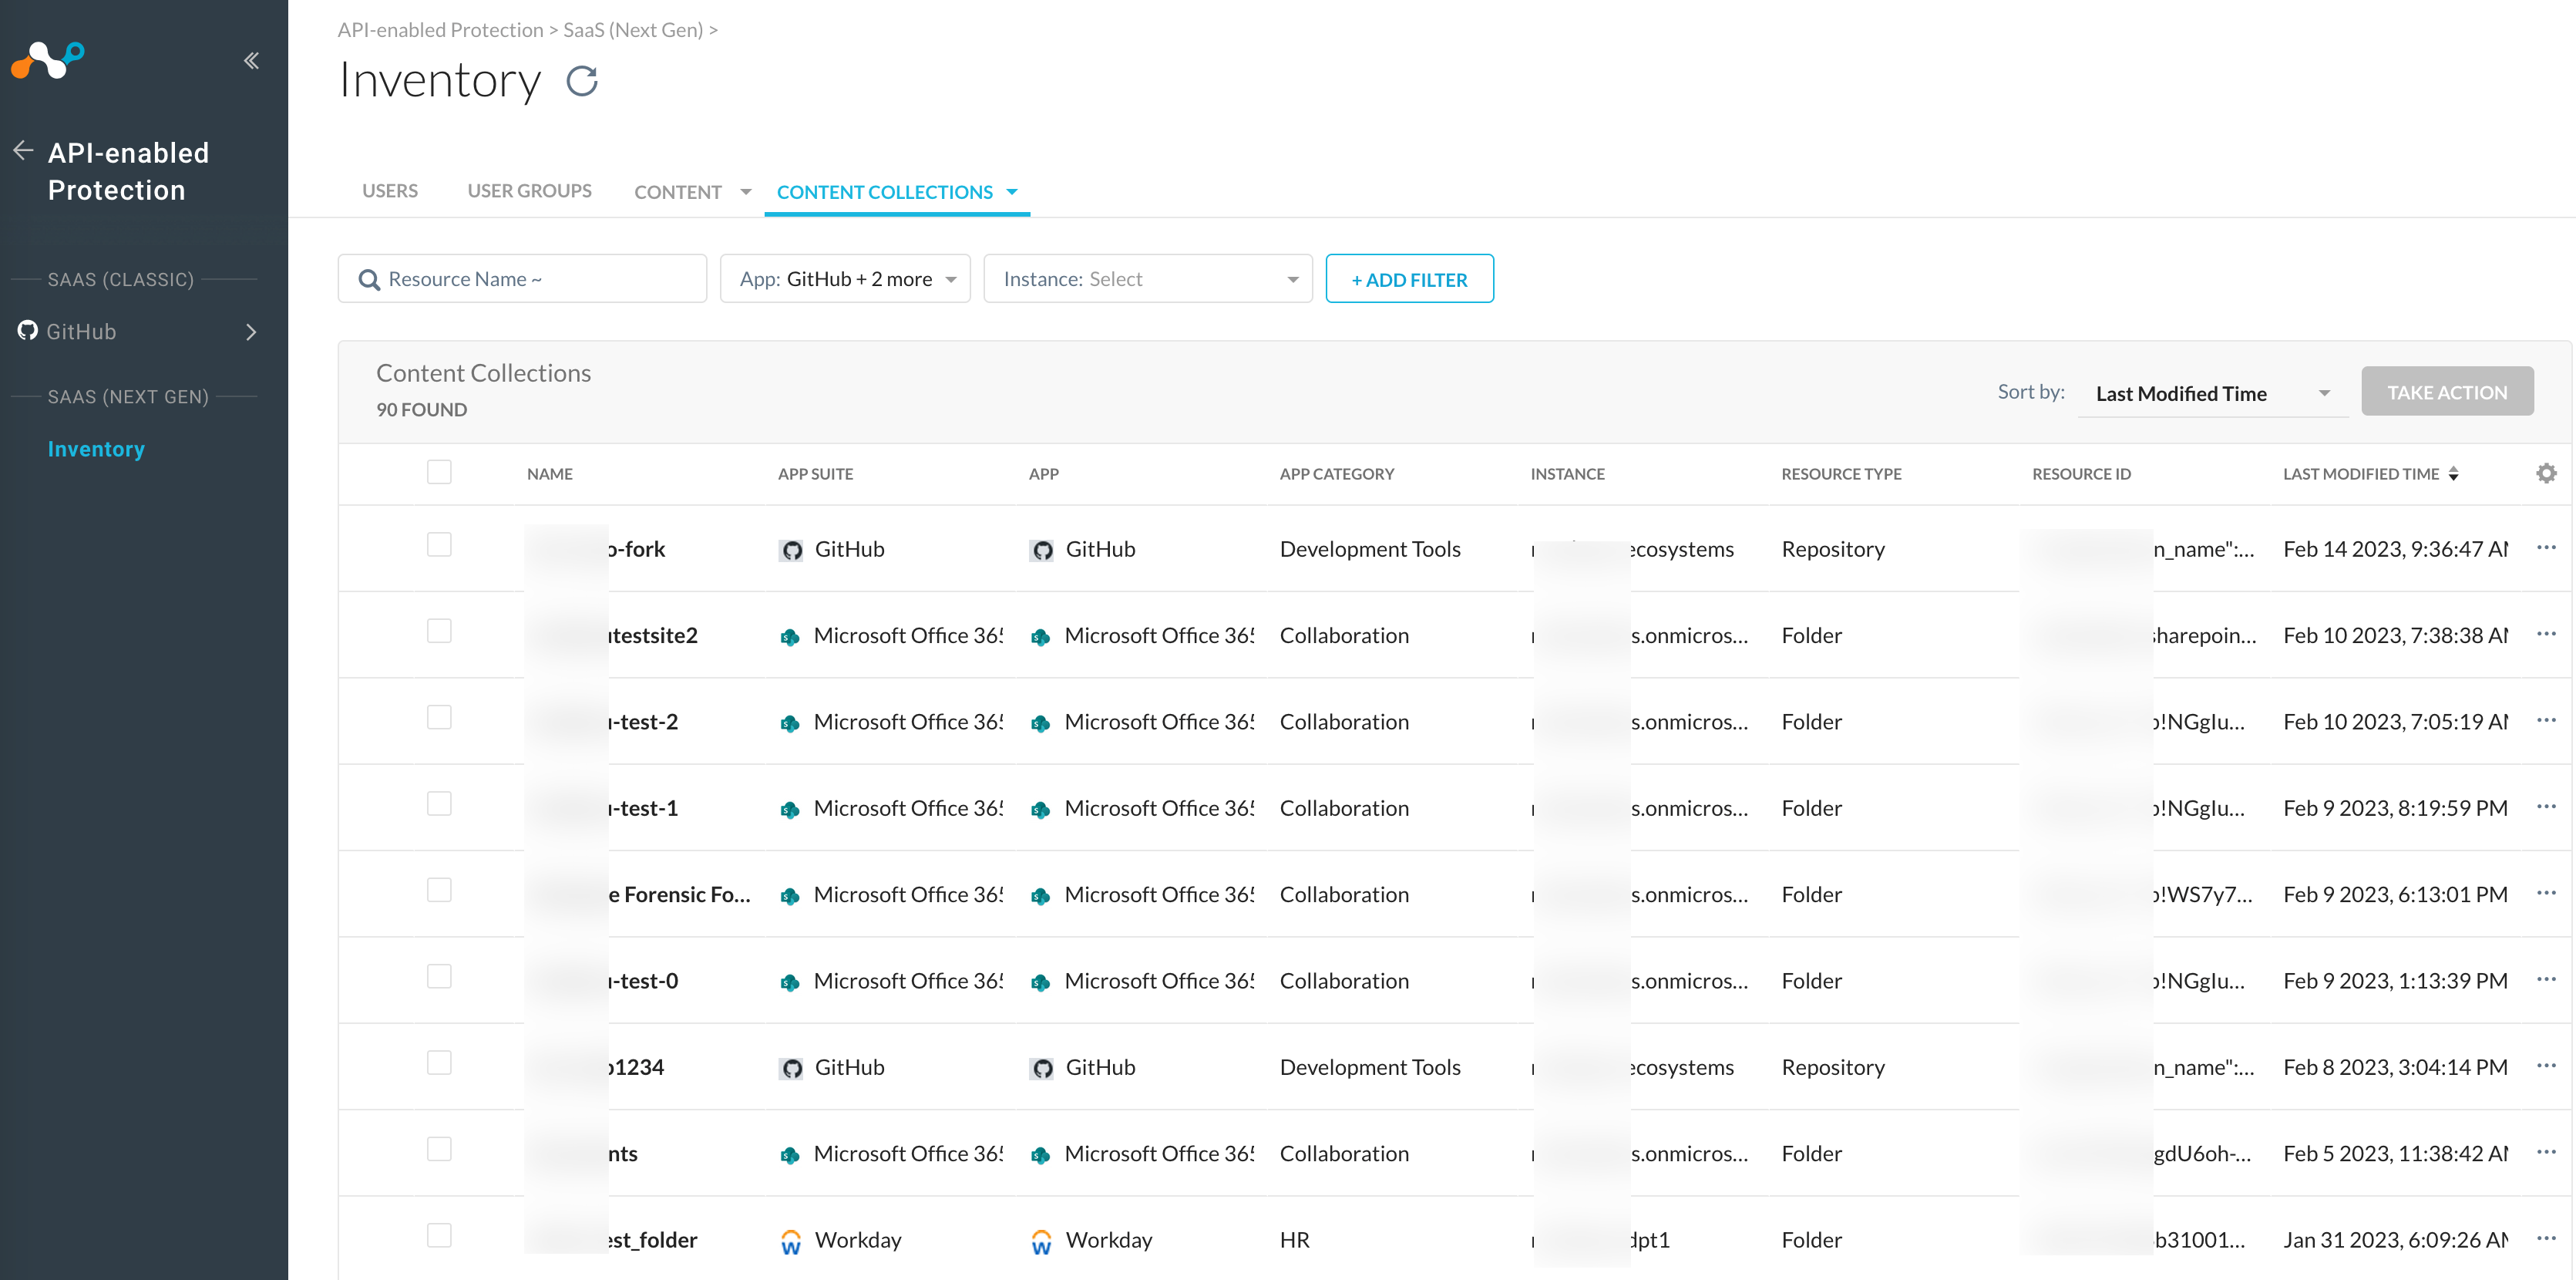
Task: Click the NAME column header
Action: [550, 474]
